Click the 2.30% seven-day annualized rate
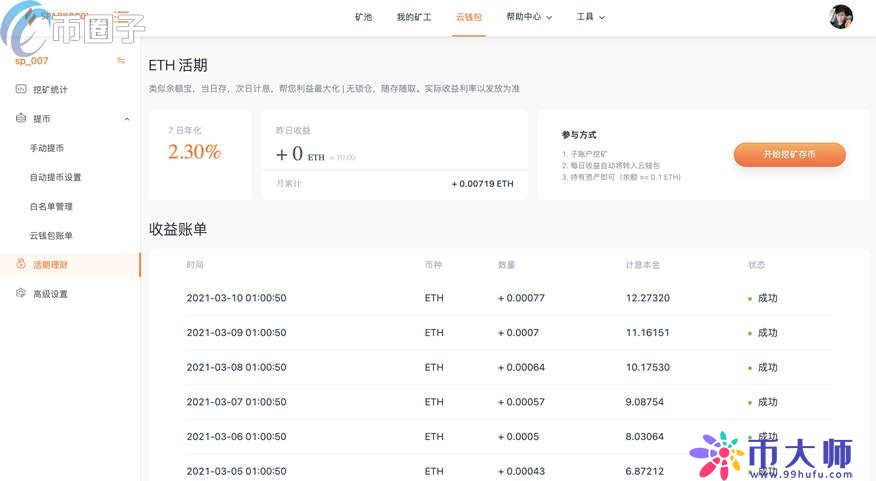 click(194, 151)
